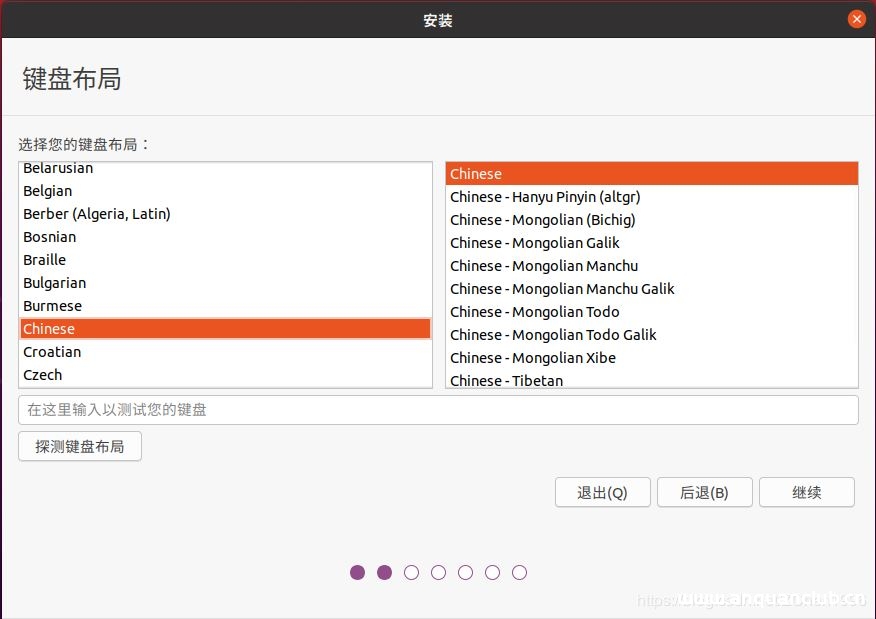Select Chinese - Mongolian (Bichig) variant

[x=540, y=219]
